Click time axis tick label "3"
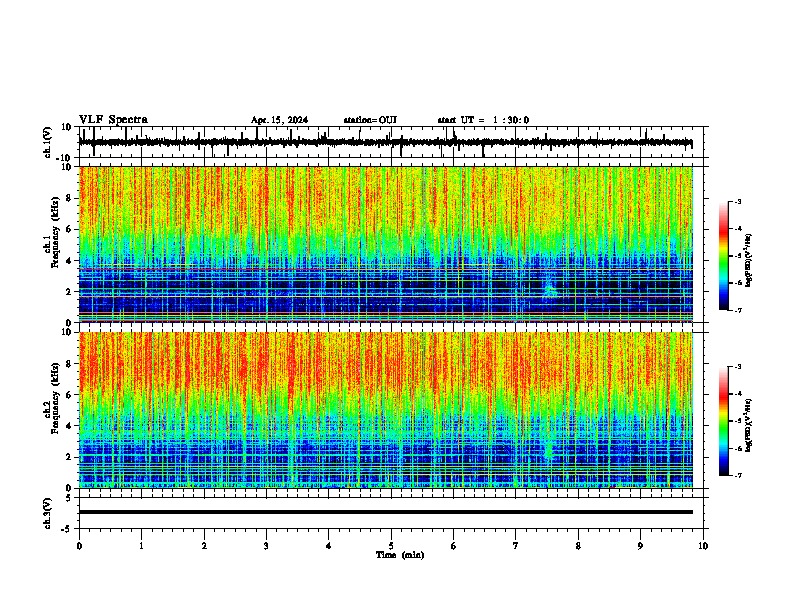 (x=266, y=546)
